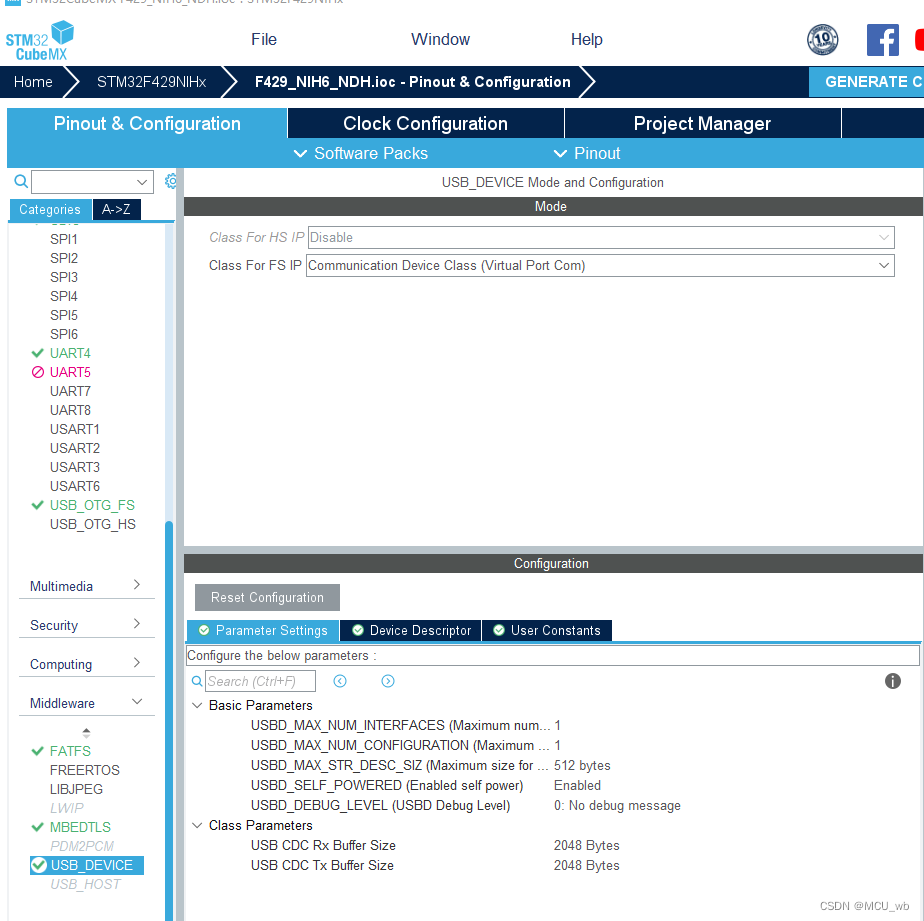Open the category search combo box
Viewport: 924px width, 921px height.
92,181
